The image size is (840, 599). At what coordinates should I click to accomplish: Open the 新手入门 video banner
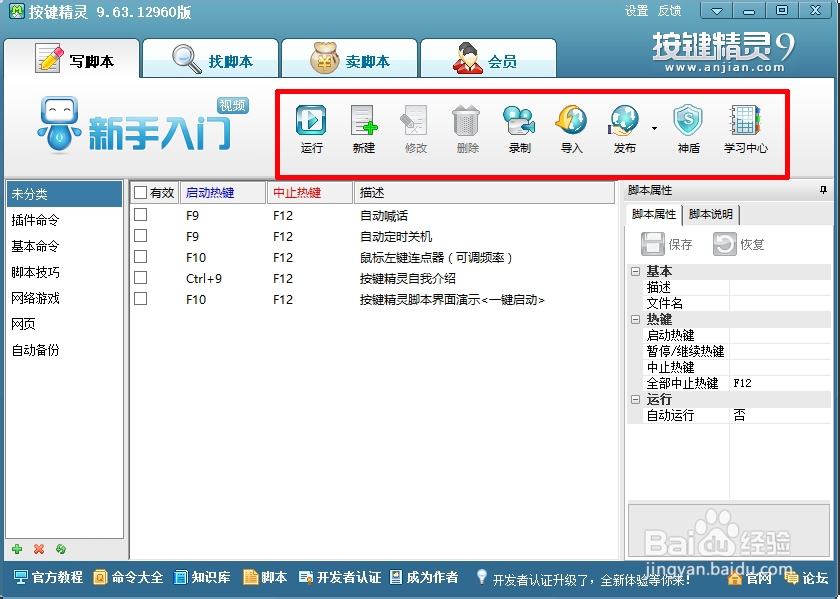144,126
